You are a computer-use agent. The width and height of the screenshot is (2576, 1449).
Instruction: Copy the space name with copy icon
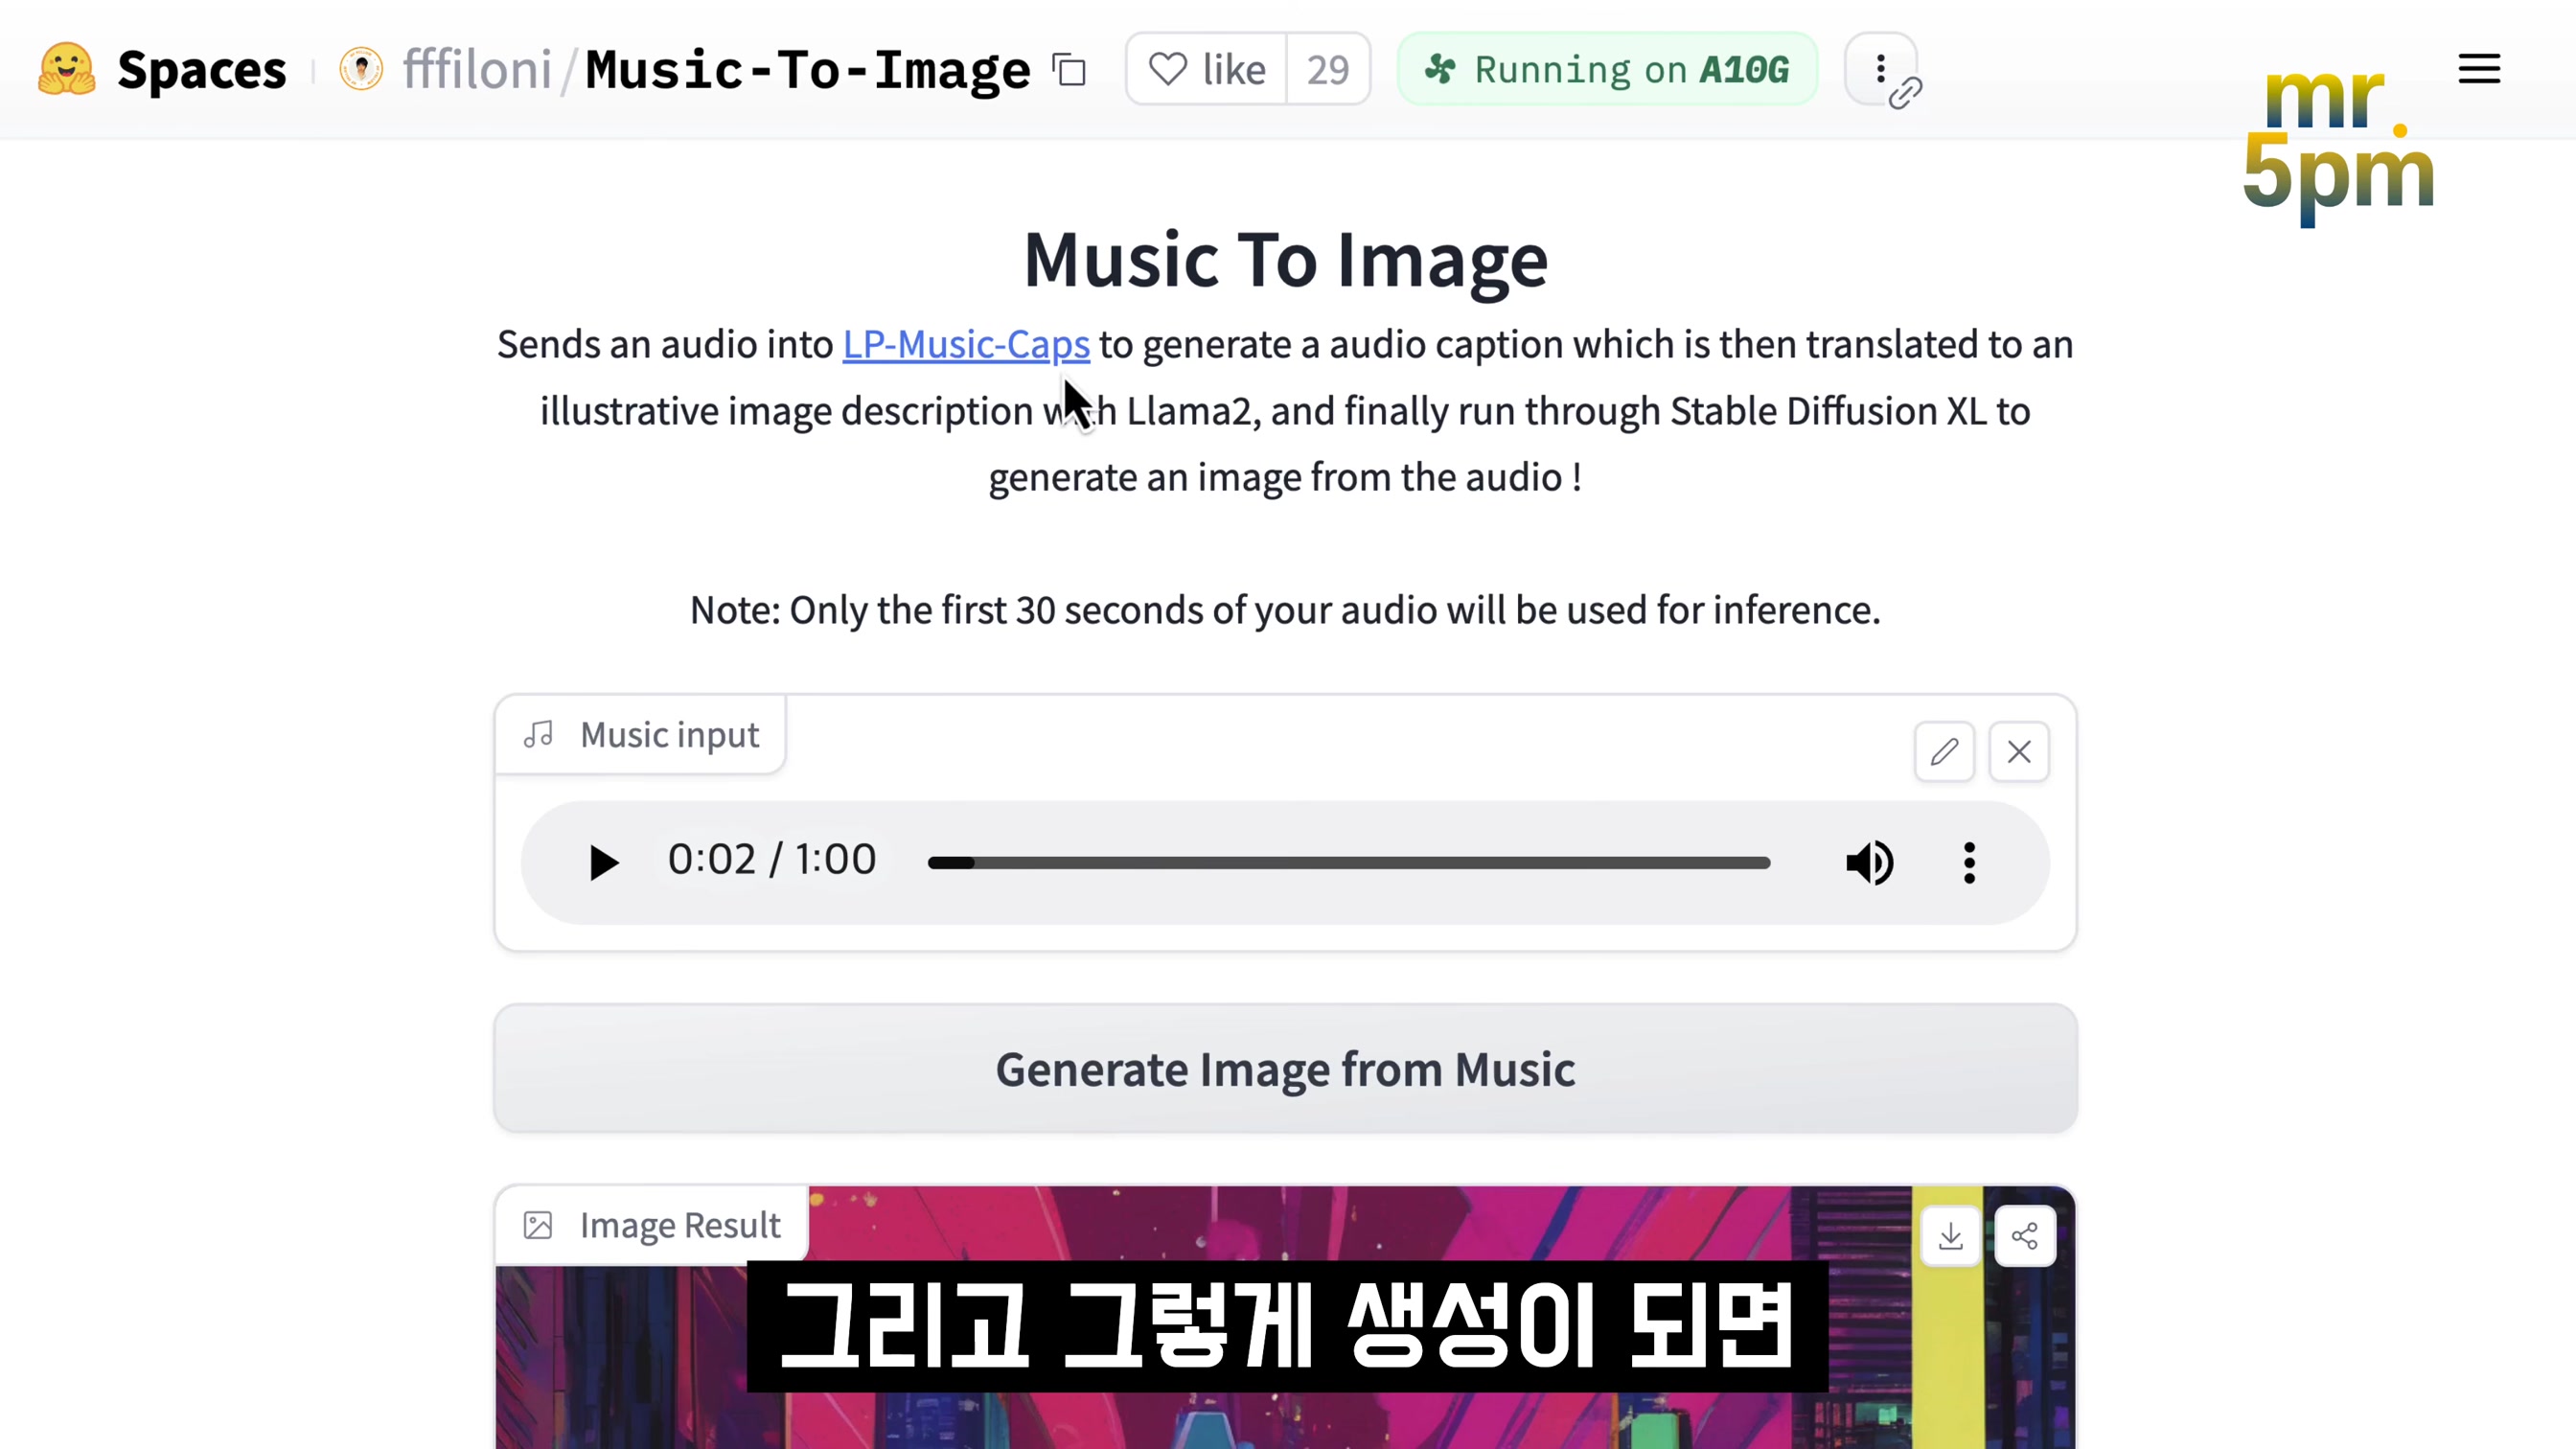(1069, 70)
